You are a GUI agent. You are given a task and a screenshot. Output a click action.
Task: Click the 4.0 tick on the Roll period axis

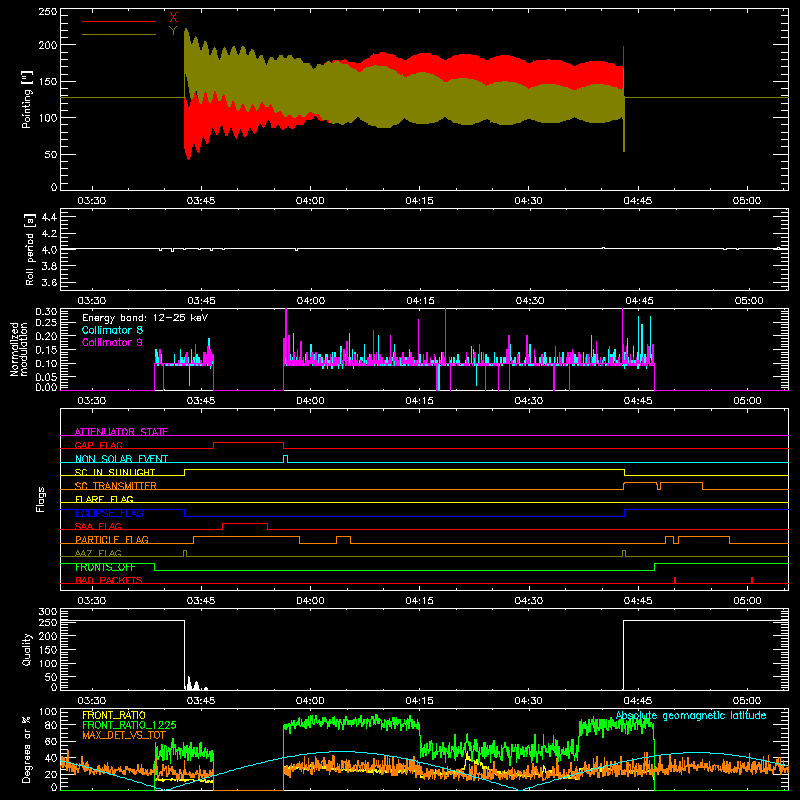point(49,249)
